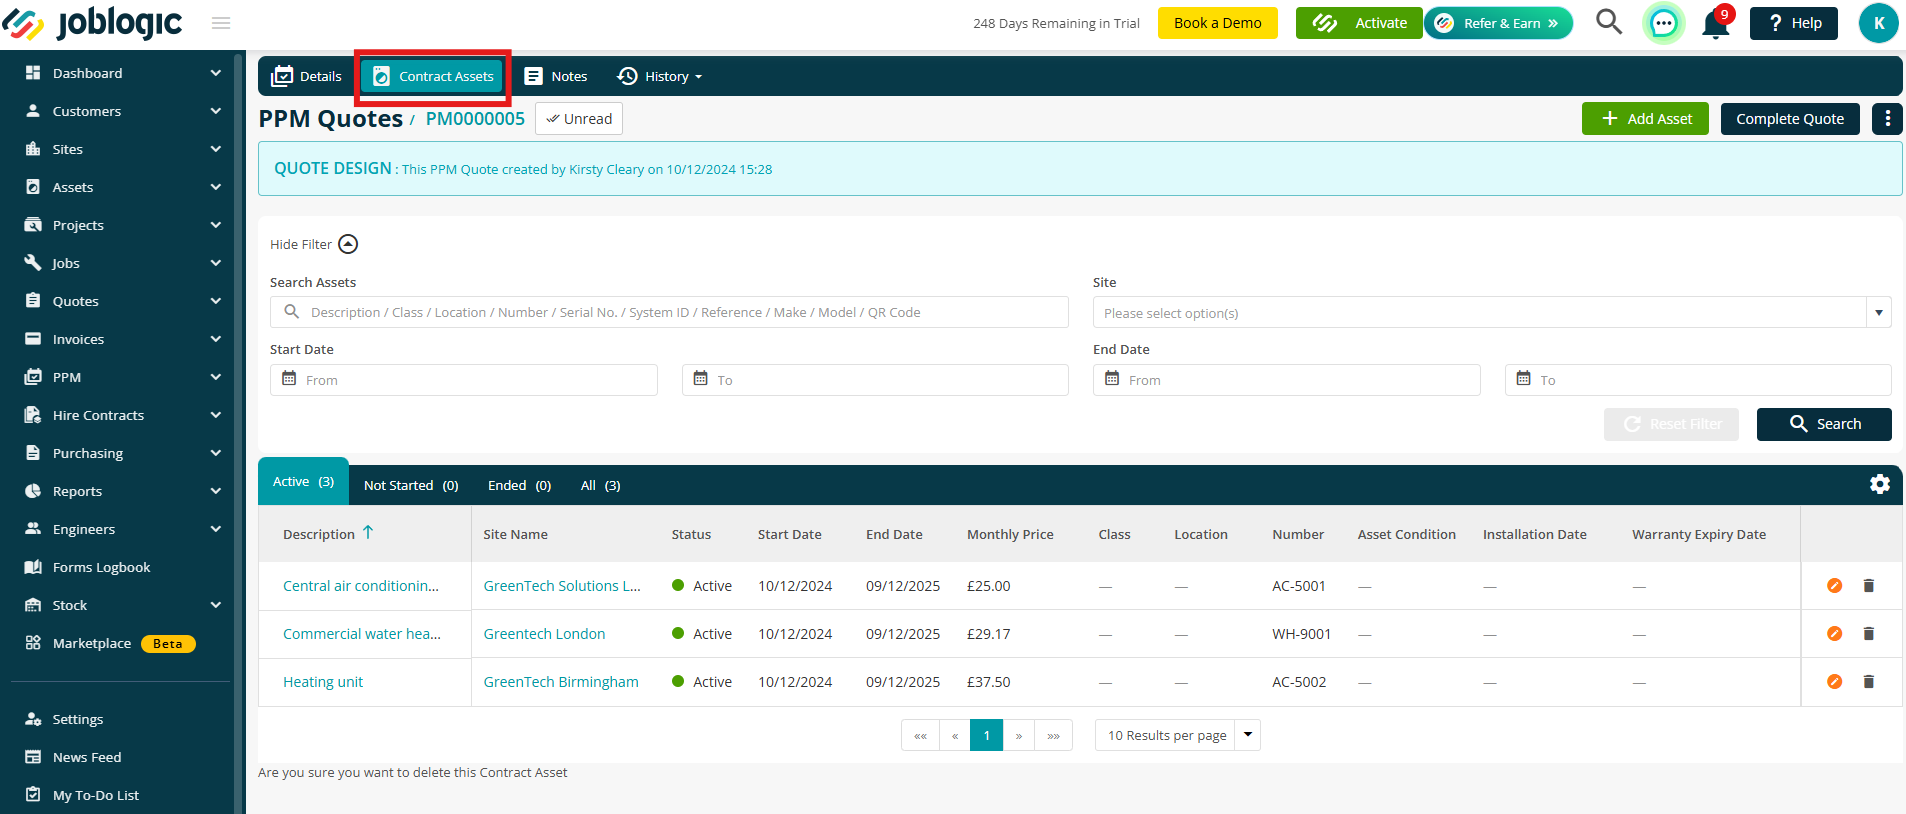Image resolution: width=1906 pixels, height=814 pixels.
Task: Open table column settings gear
Action: (1880, 484)
